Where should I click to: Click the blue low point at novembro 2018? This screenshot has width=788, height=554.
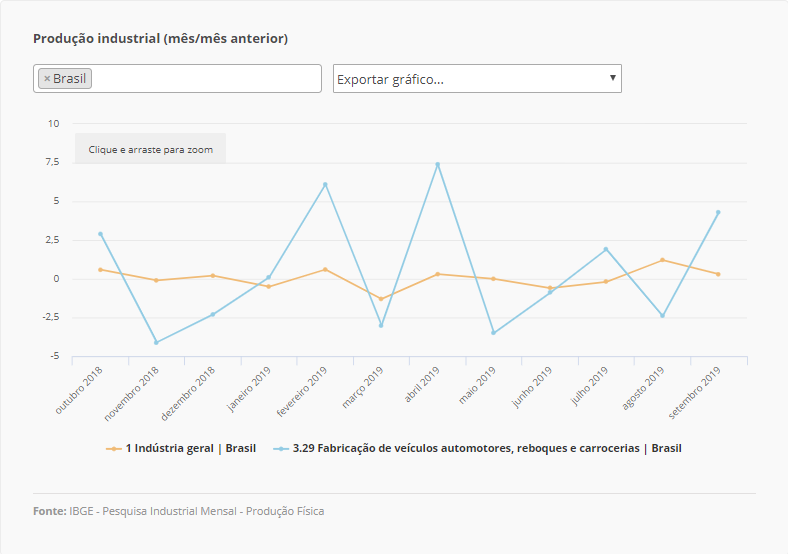tap(156, 342)
